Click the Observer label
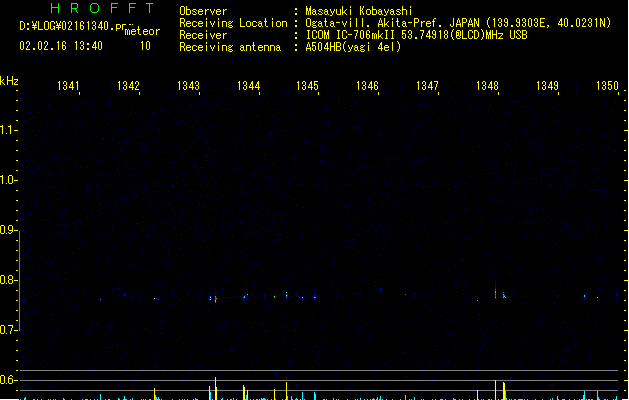The width and height of the screenshot is (629, 400). [x=203, y=11]
